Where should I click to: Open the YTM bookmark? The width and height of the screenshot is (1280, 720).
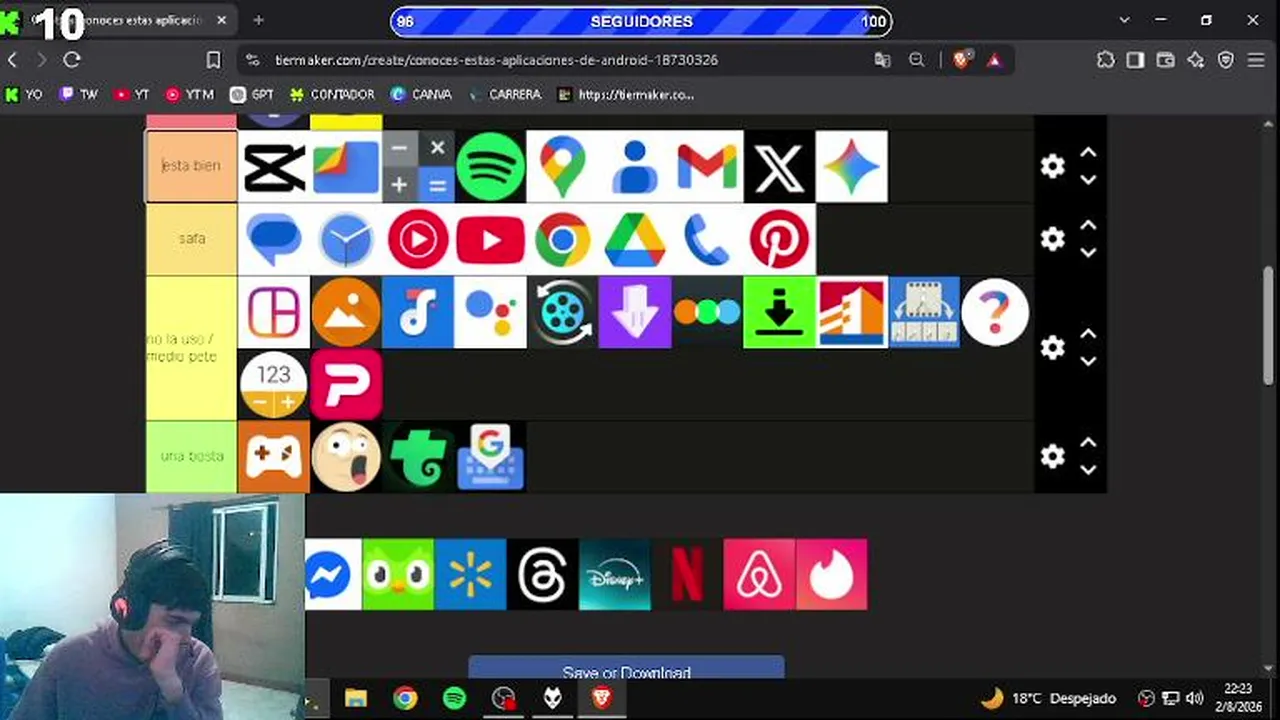(x=189, y=95)
